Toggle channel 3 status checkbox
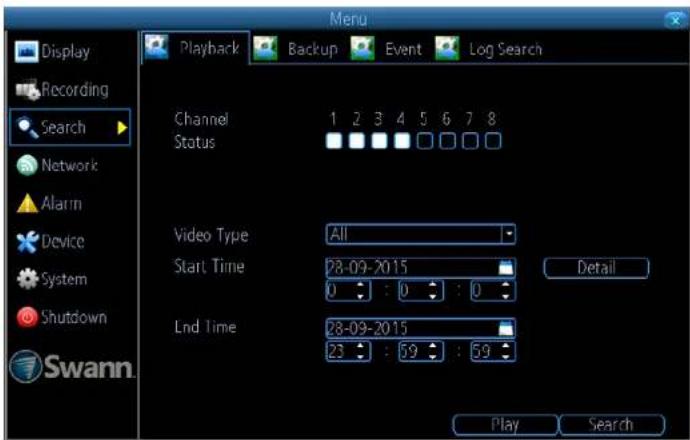 tap(379, 141)
